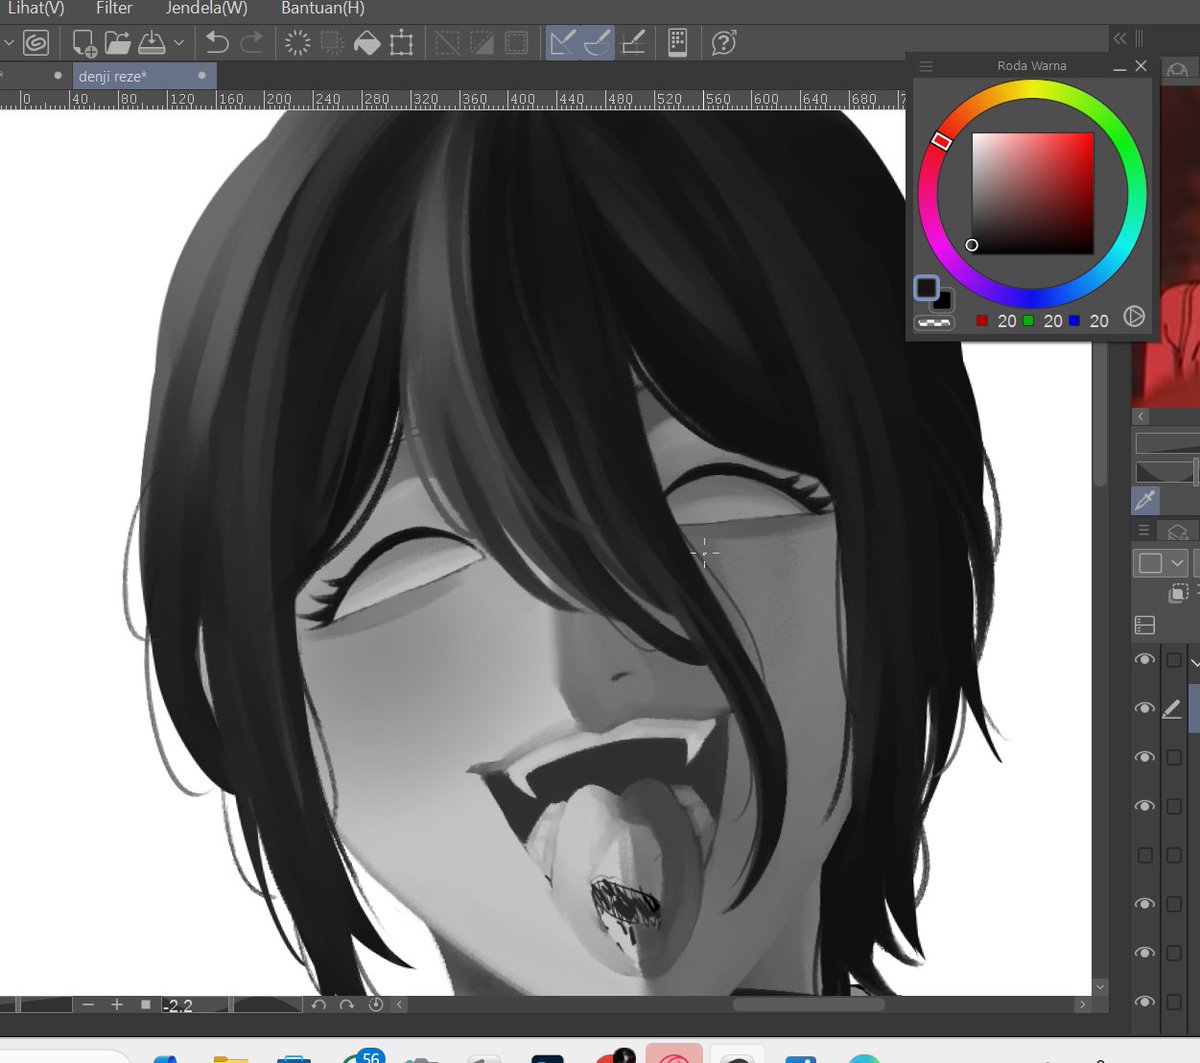Screen dimensions: 1200x1063
Task: Open the layer color dropdown
Action: [x=1160, y=563]
